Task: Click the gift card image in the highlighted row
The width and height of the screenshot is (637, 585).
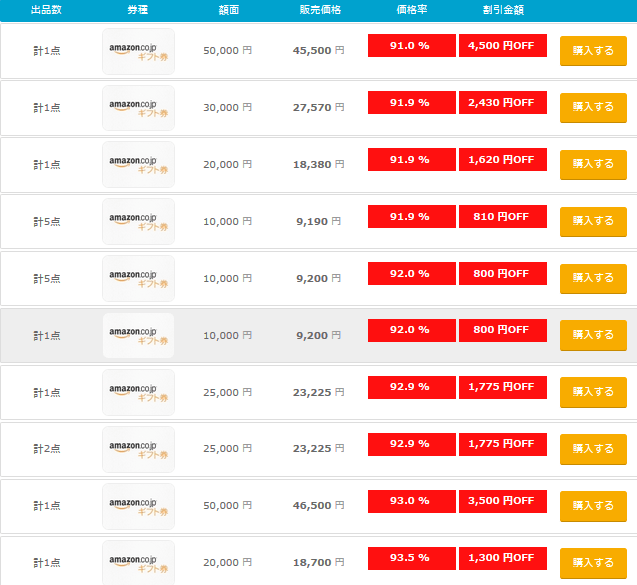Action: click(139, 336)
